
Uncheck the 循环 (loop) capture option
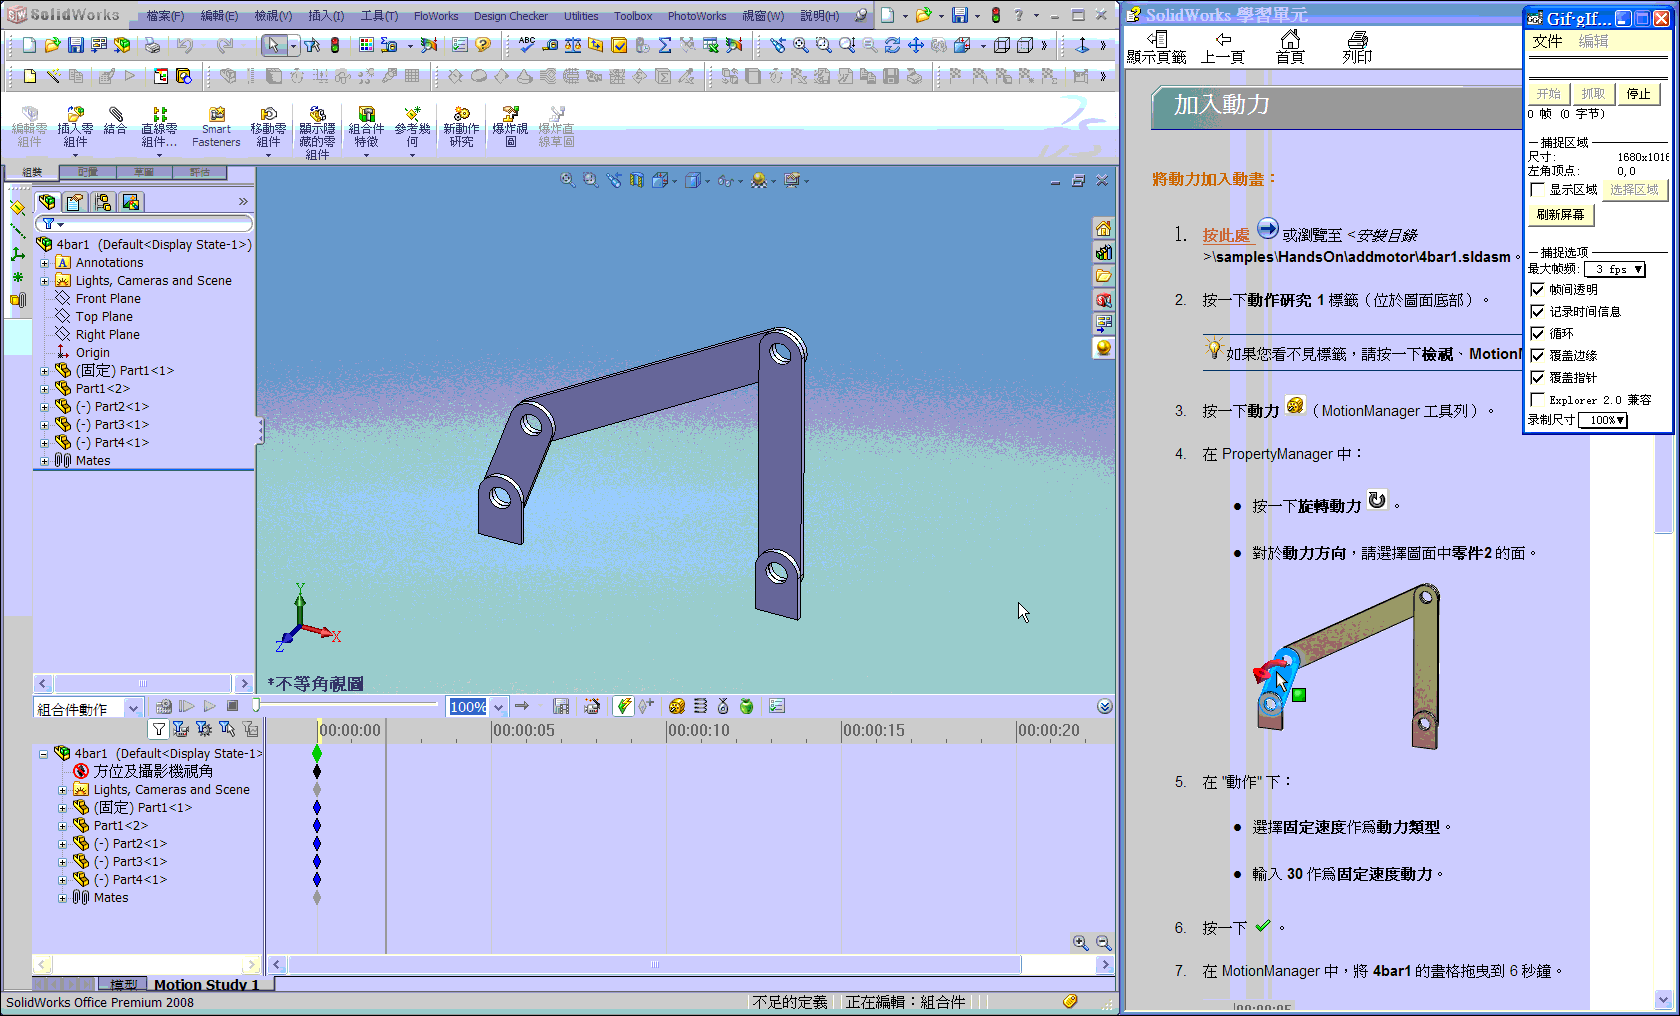point(1536,333)
